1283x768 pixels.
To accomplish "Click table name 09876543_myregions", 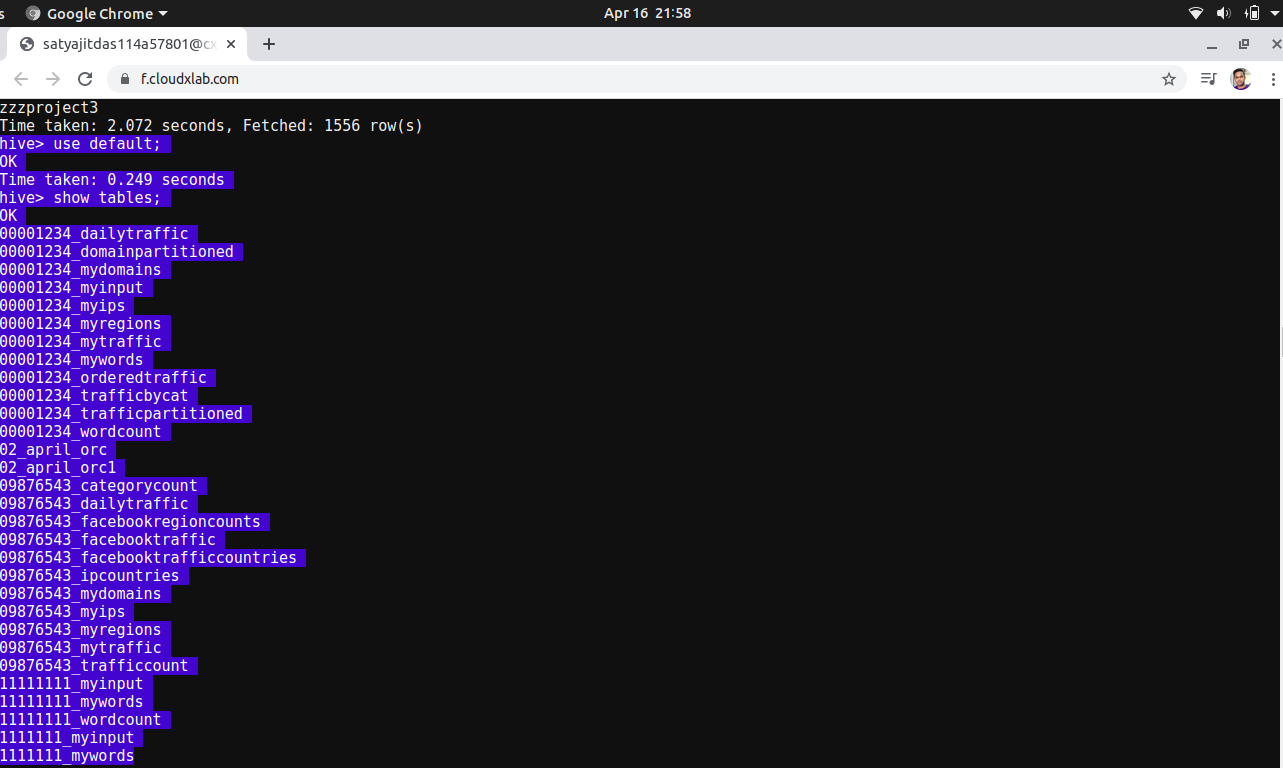I will point(81,630).
